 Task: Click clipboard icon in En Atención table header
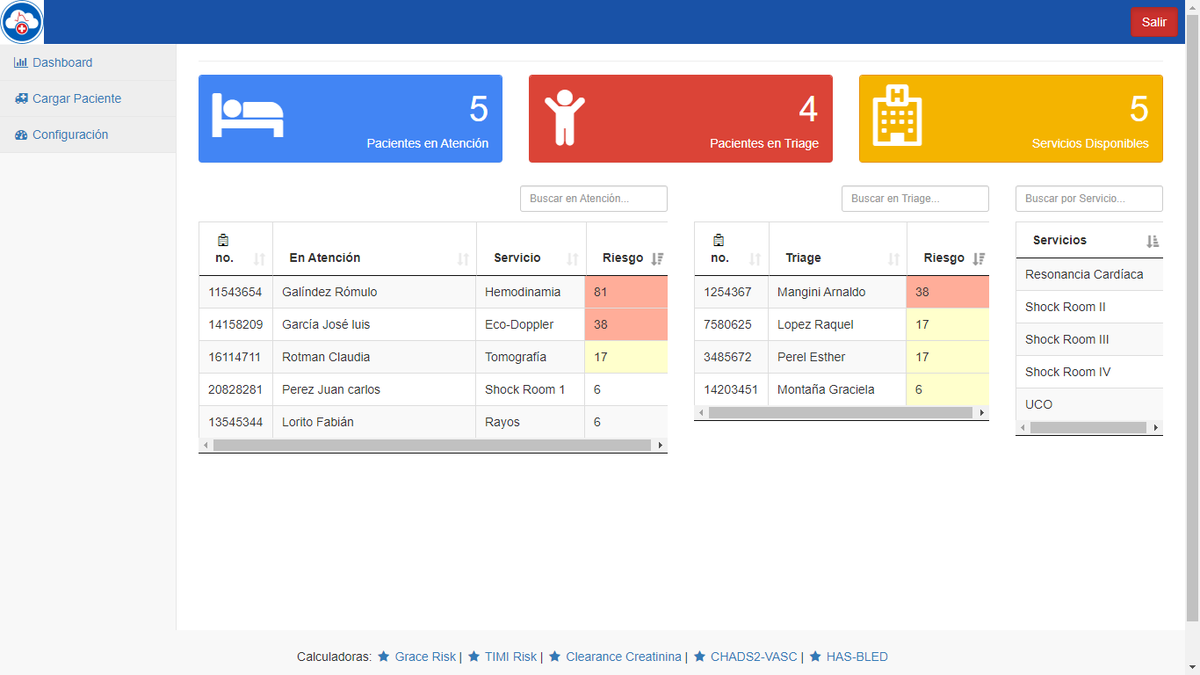point(222,240)
